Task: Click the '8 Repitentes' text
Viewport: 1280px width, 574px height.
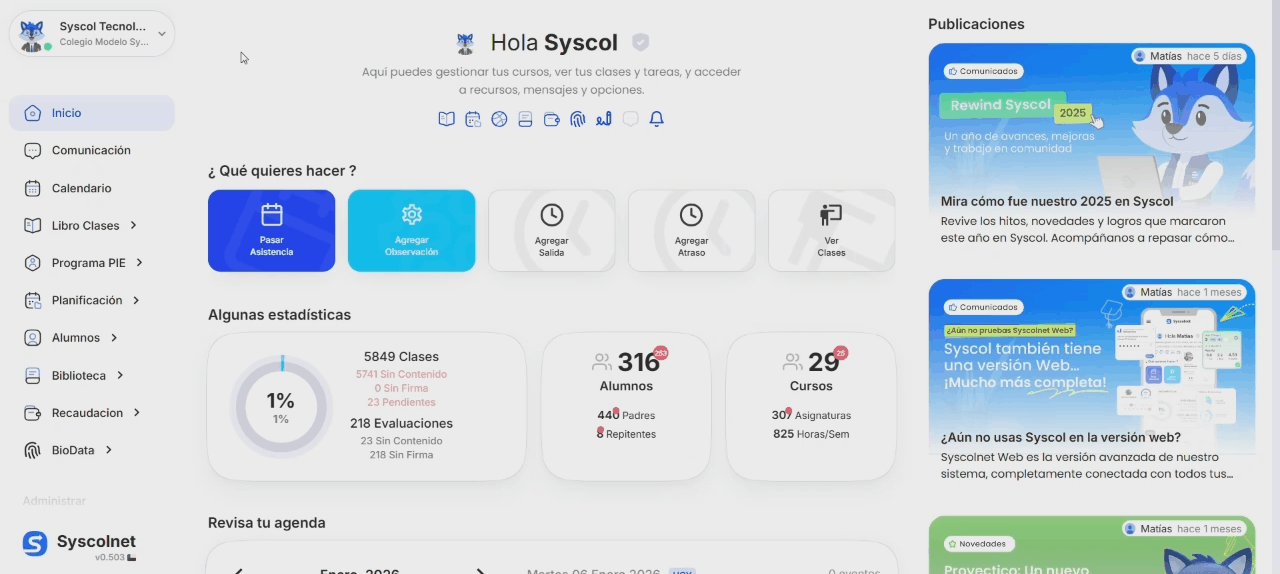Action: click(626, 434)
